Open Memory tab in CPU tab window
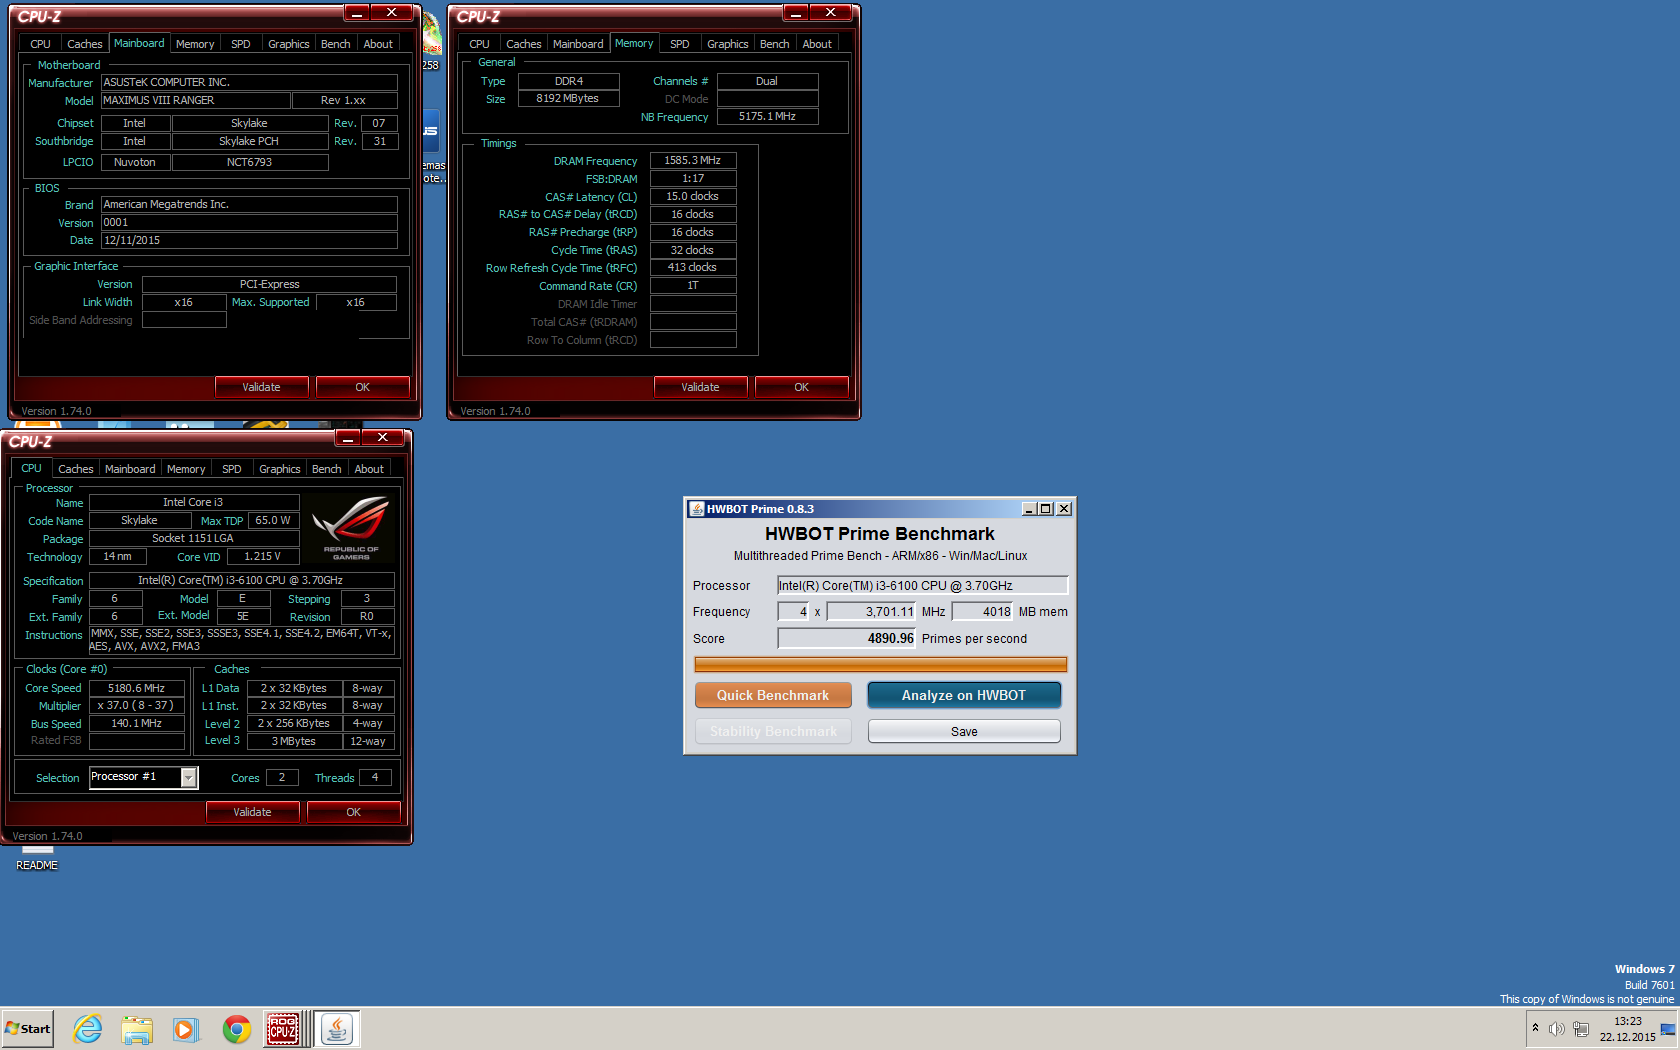The image size is (1680, 1050). click(186, 469)
